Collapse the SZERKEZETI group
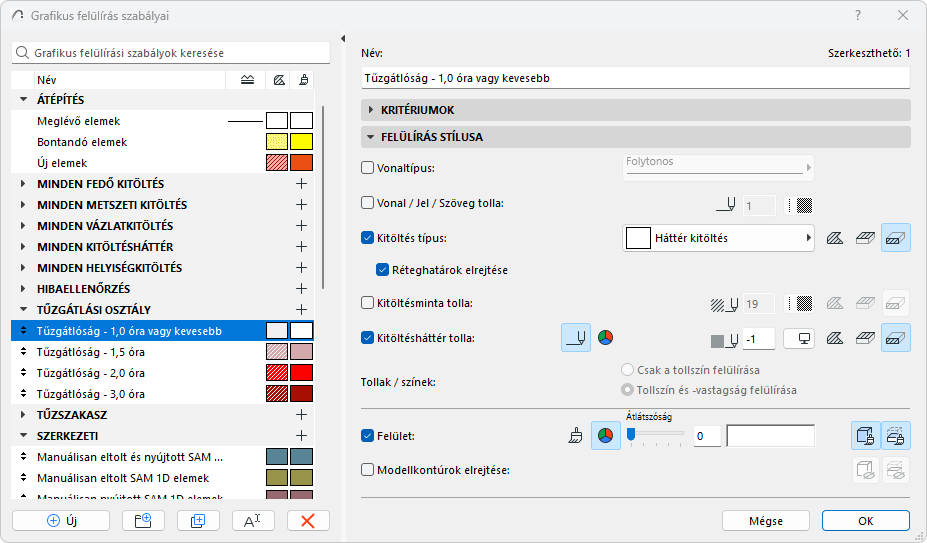 (x=24, y=435)
